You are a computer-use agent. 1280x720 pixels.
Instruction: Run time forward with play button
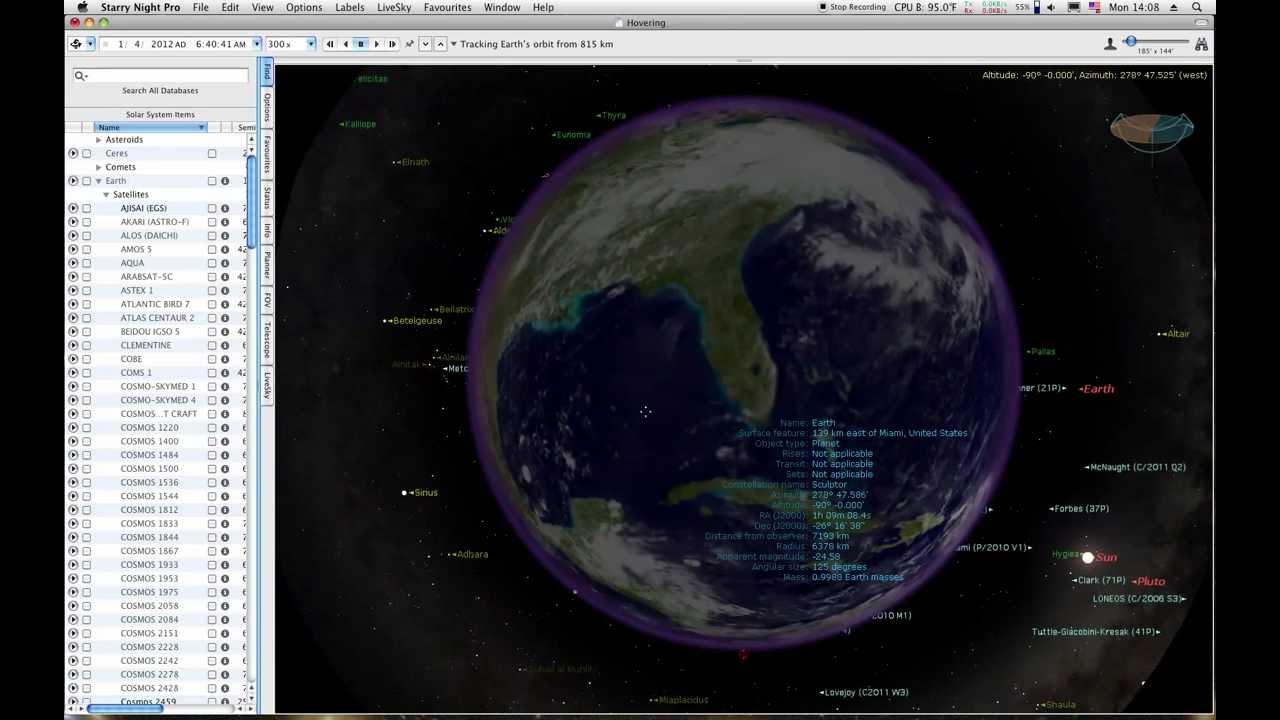pyautogui.click(x=376, y=44)
